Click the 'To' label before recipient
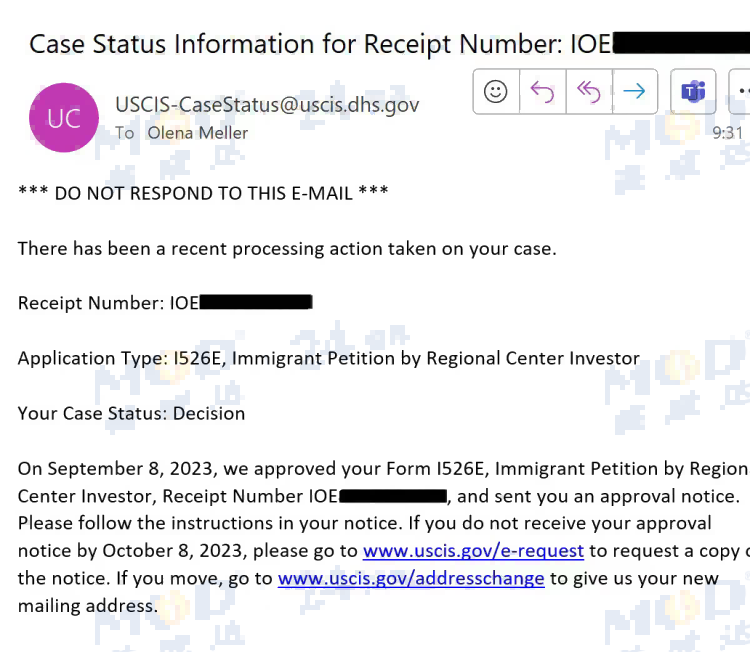This screenshot has width=750, height=652. (x=125, y=132)
